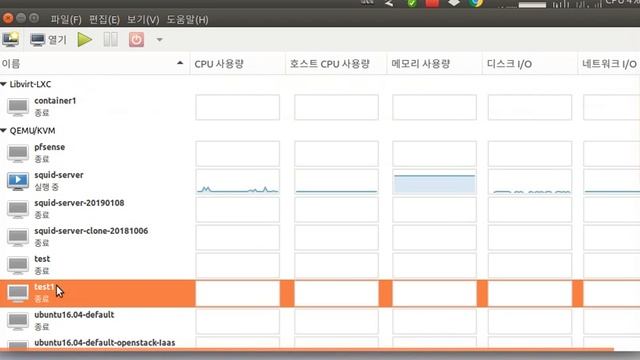Click ubuntu16.04-default monitor icon
This screenshot has width=640, height=360.
[x=18, y=321]
